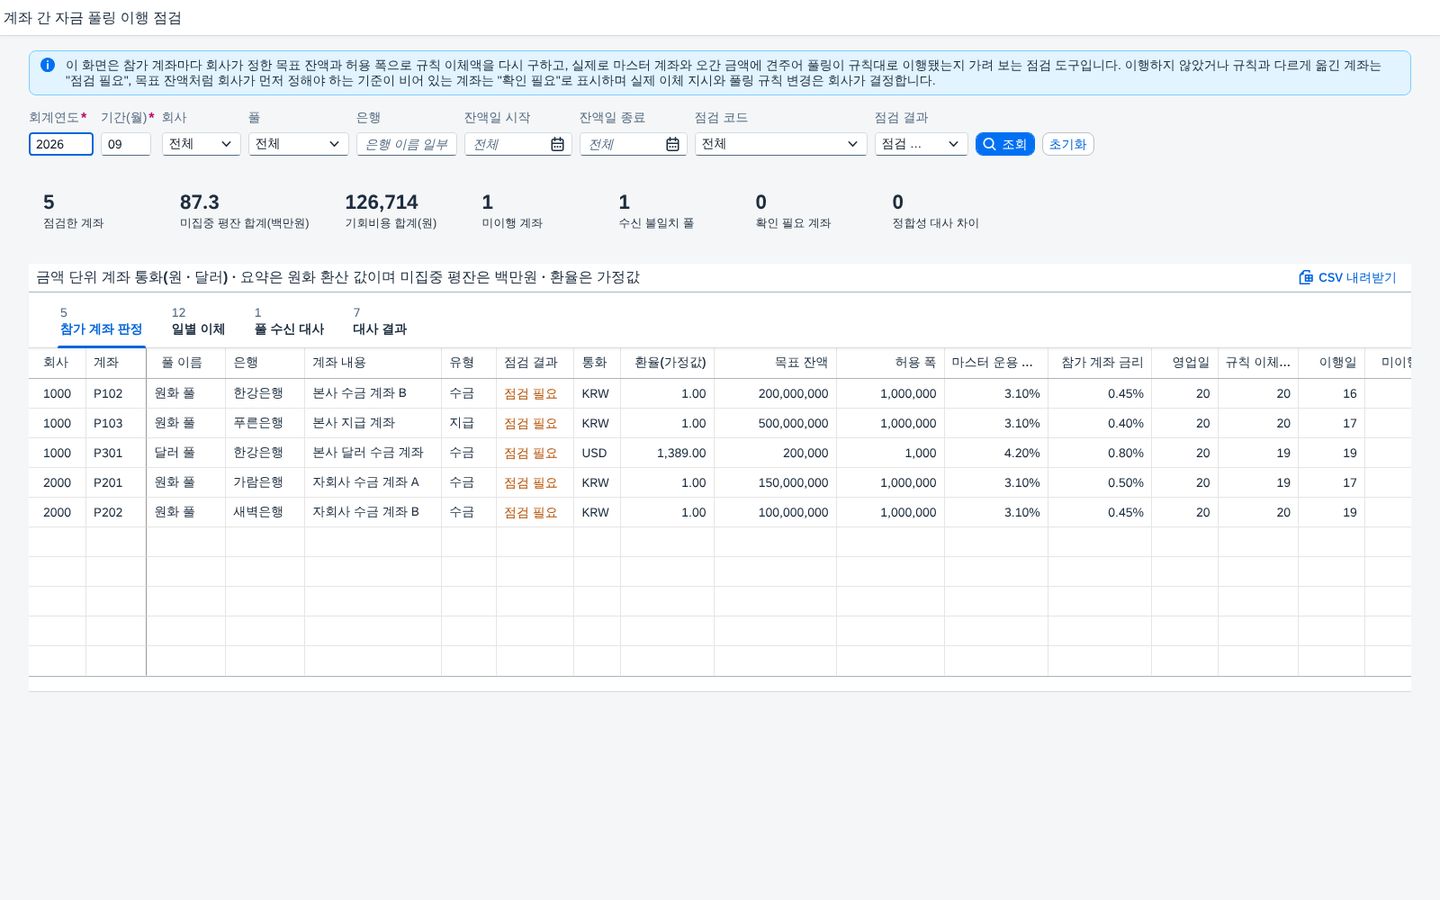Click the 참가 계좌 금리 column header

click(x=1100, y=362)
